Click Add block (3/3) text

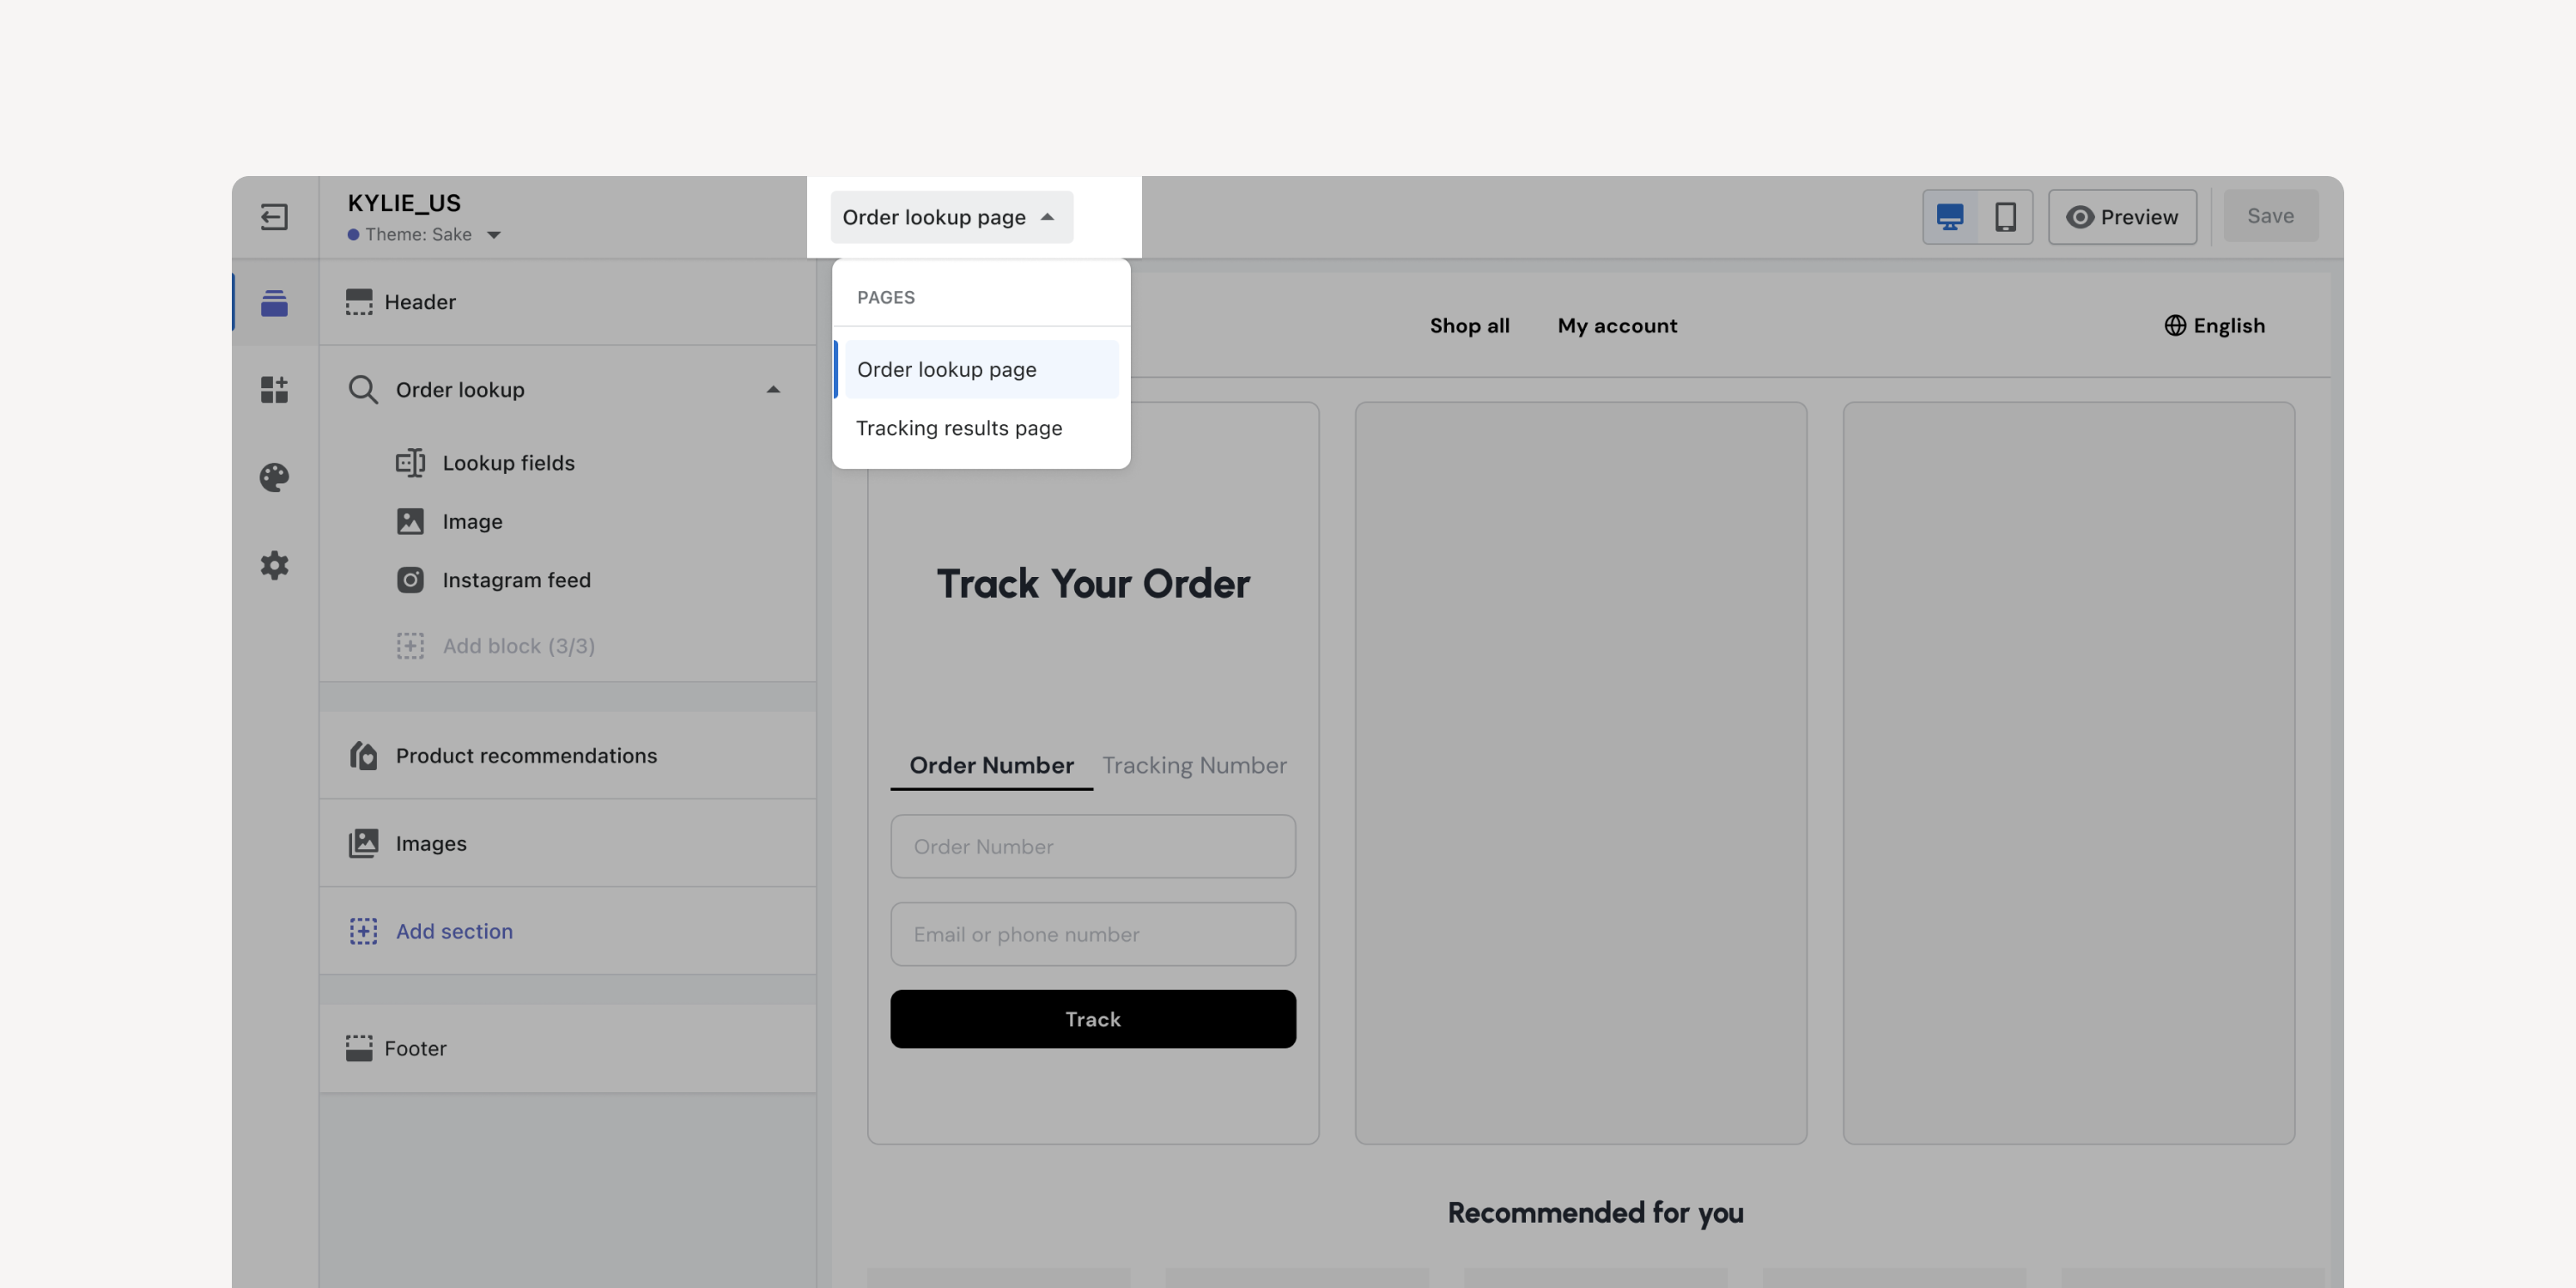(518, 645)
